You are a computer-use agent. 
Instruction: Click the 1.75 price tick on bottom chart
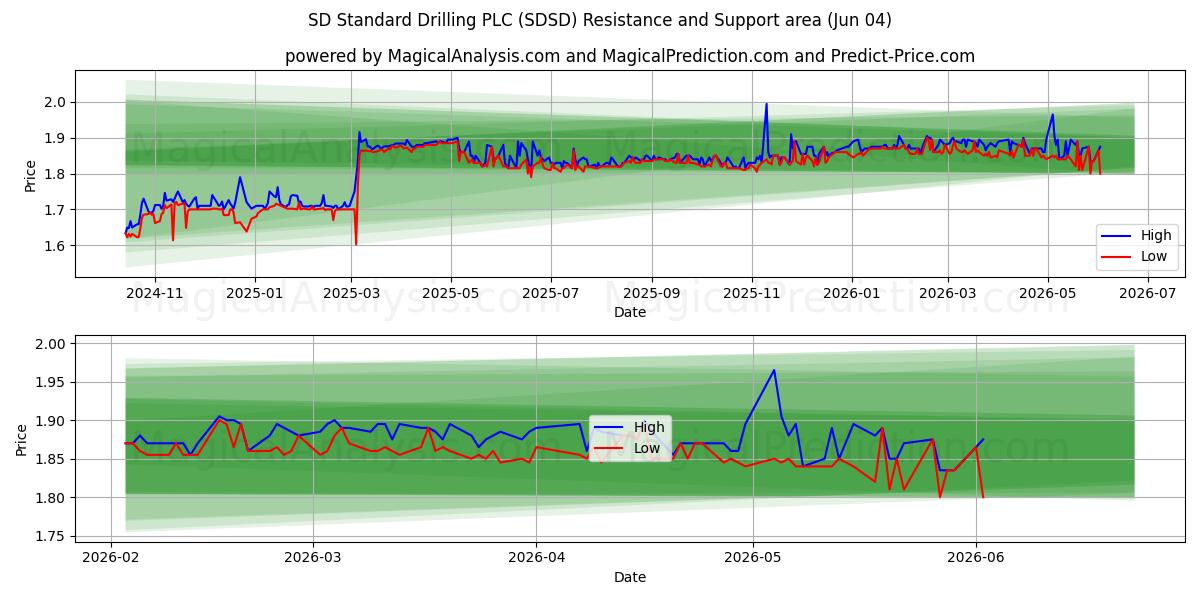click(52, 537)
